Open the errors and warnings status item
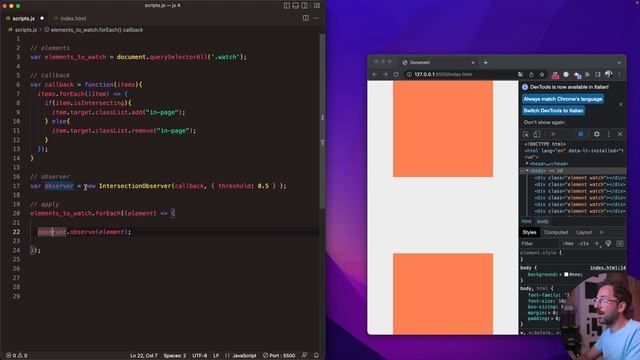This screenshot has height=360, width=640. 17,356
